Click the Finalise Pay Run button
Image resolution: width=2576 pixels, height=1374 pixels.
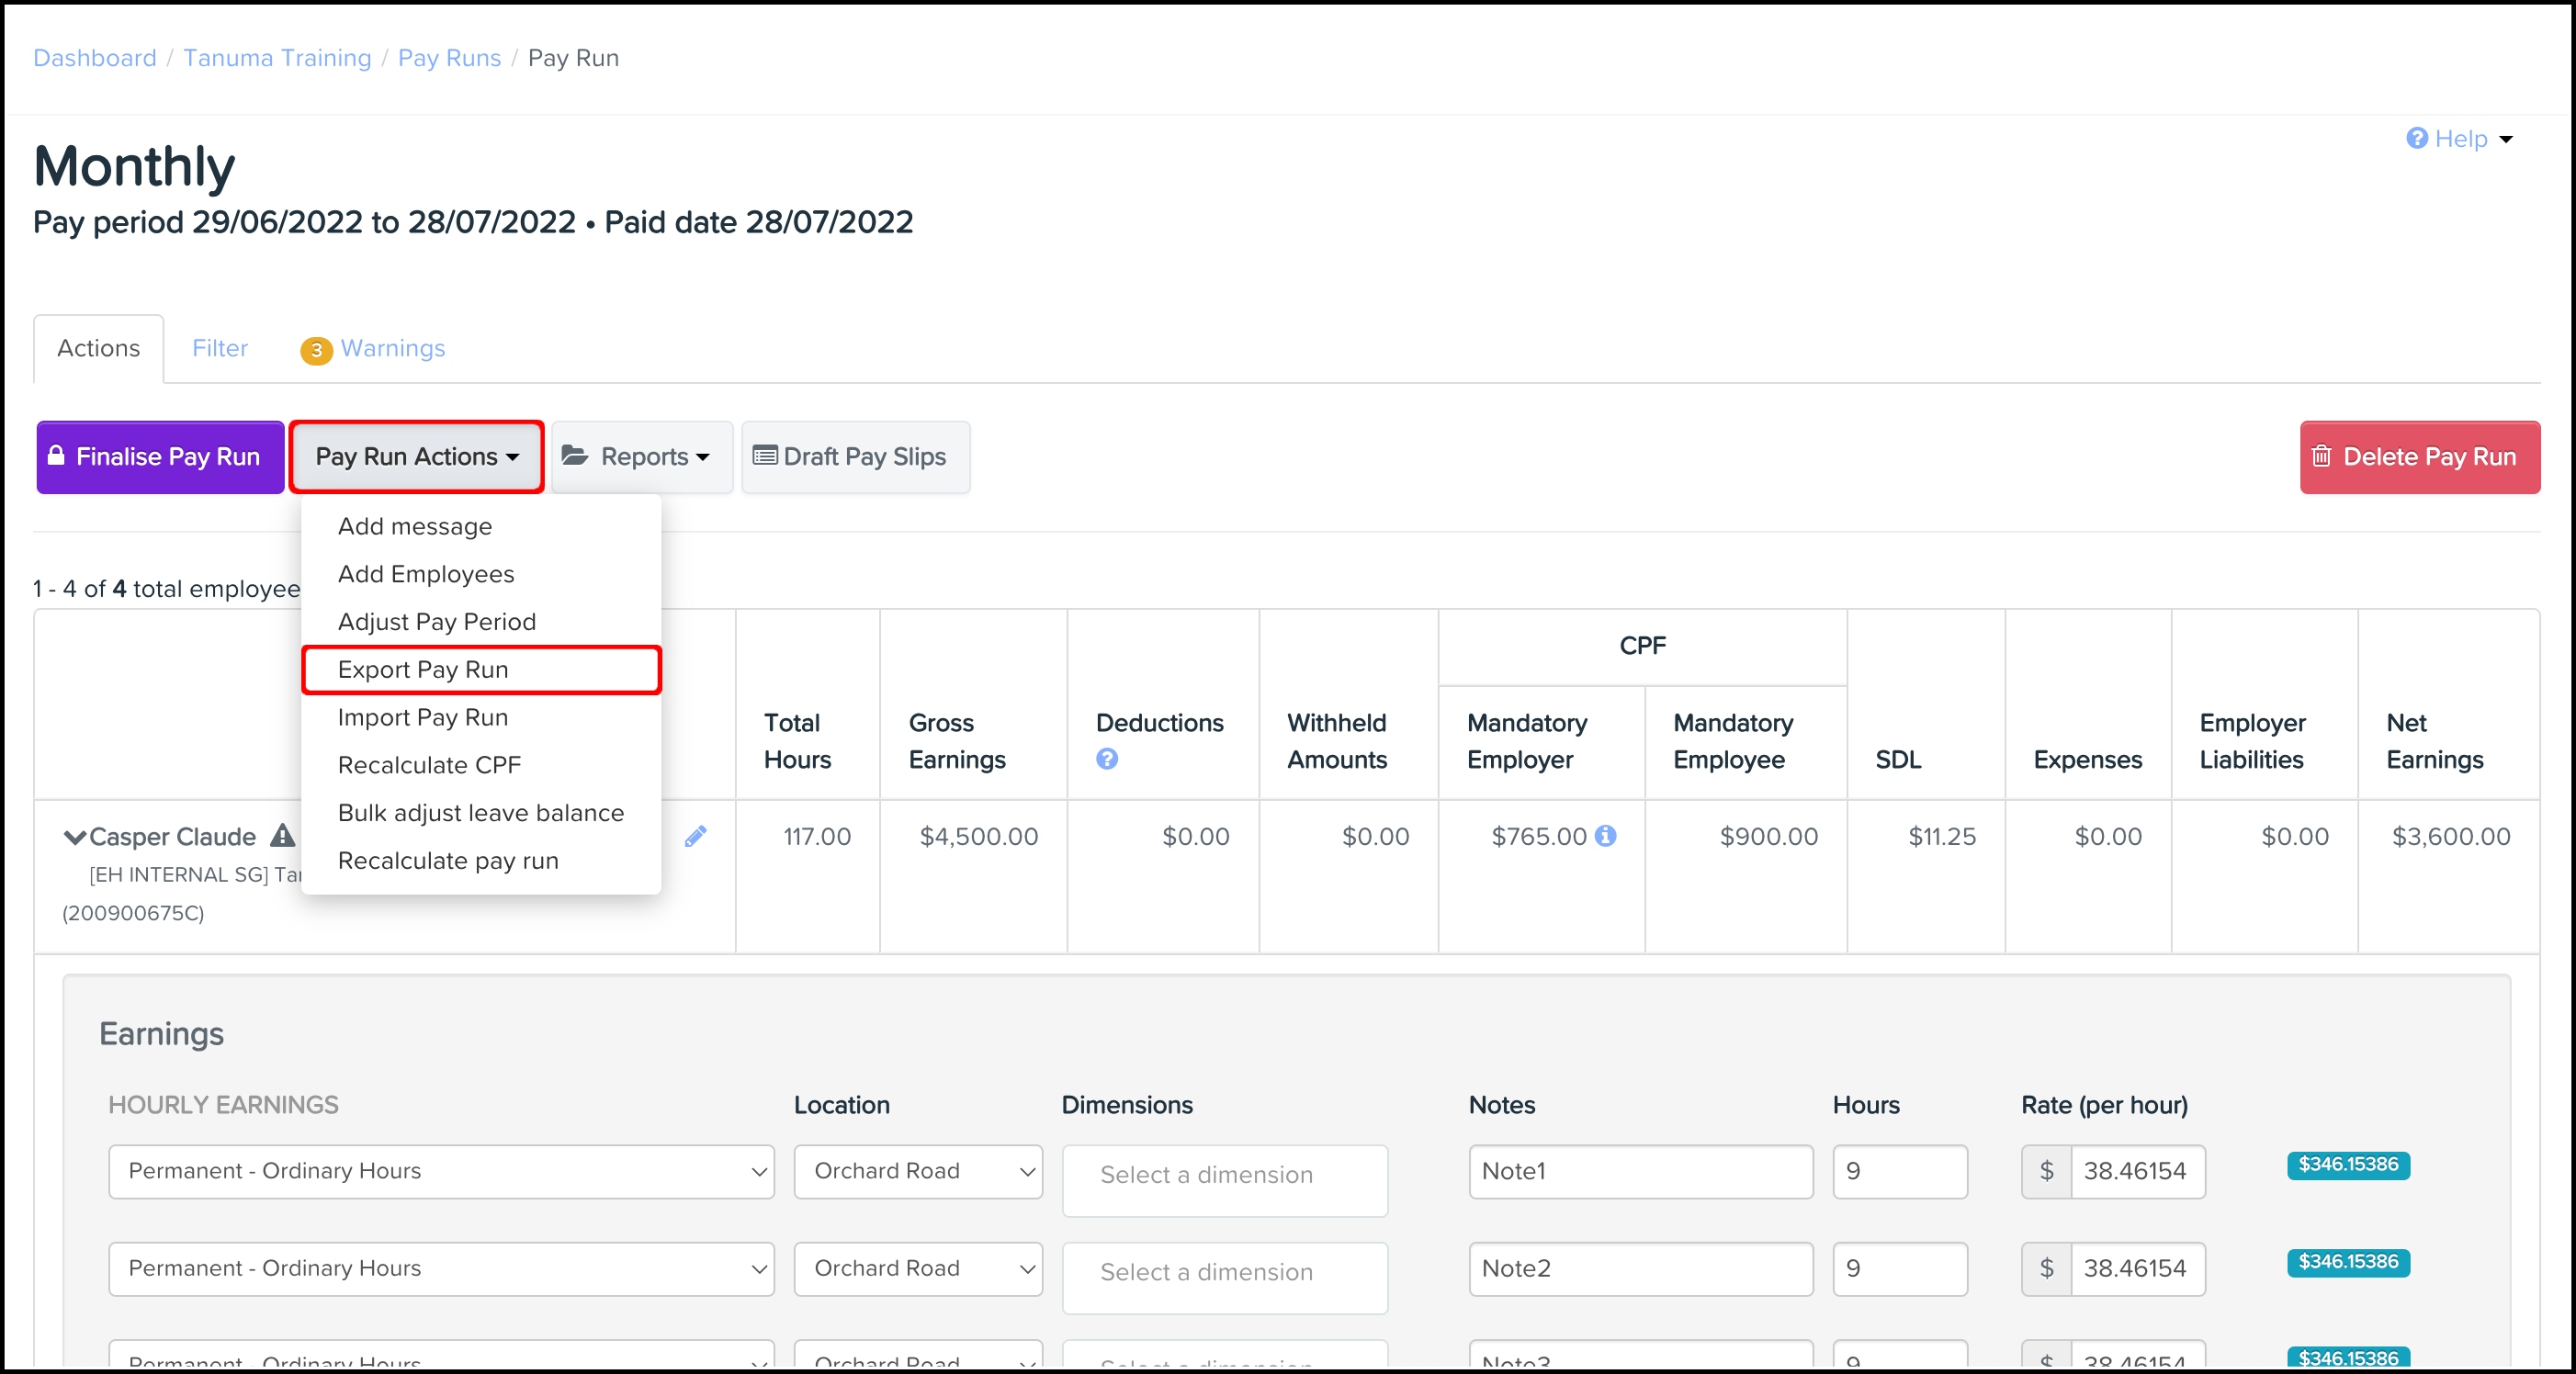(x=160, y=457)
